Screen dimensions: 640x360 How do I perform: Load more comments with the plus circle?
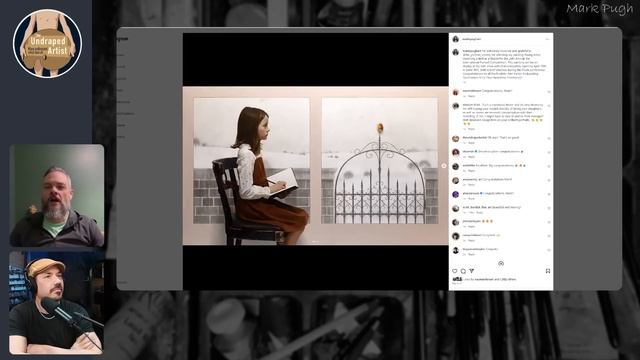tap(501, 264)
